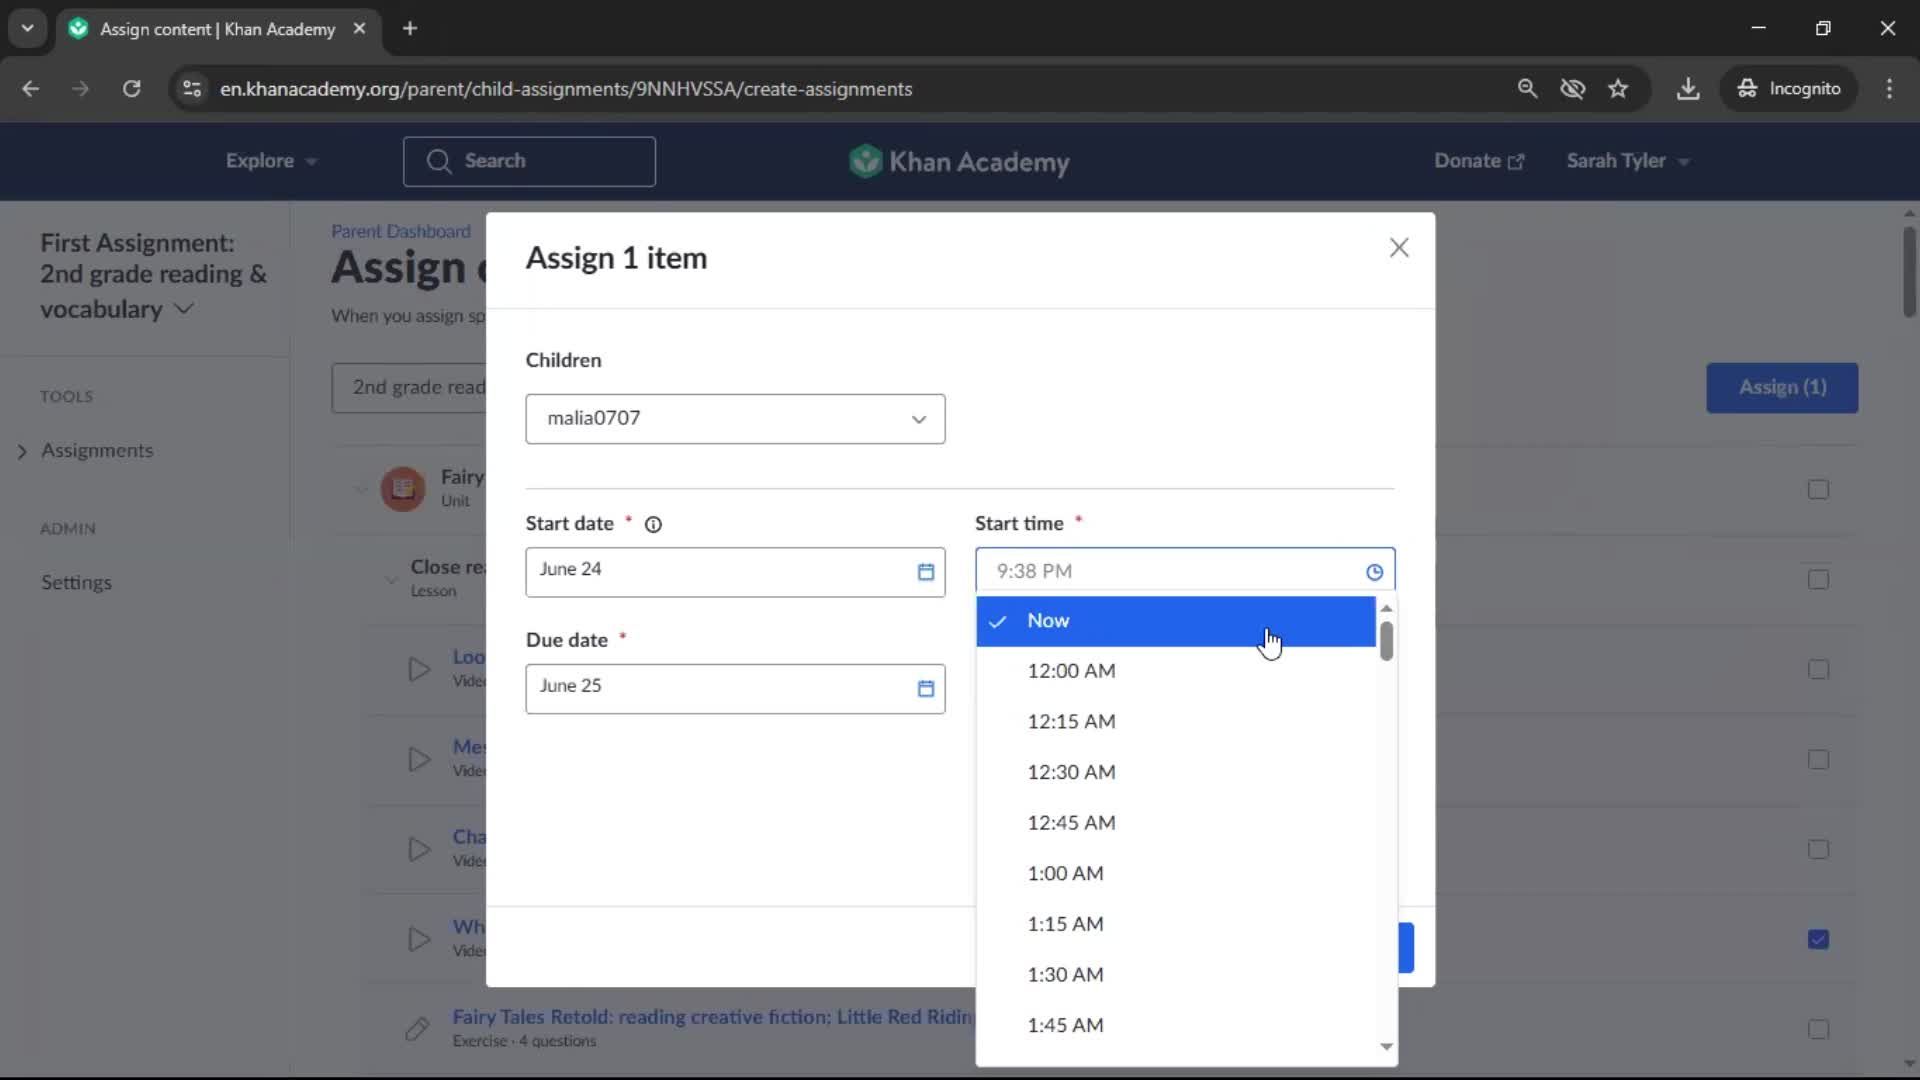Toggle the checkbox for Loo… video row
This screenshot has height=1080, width=1920.
[1818, 670]
